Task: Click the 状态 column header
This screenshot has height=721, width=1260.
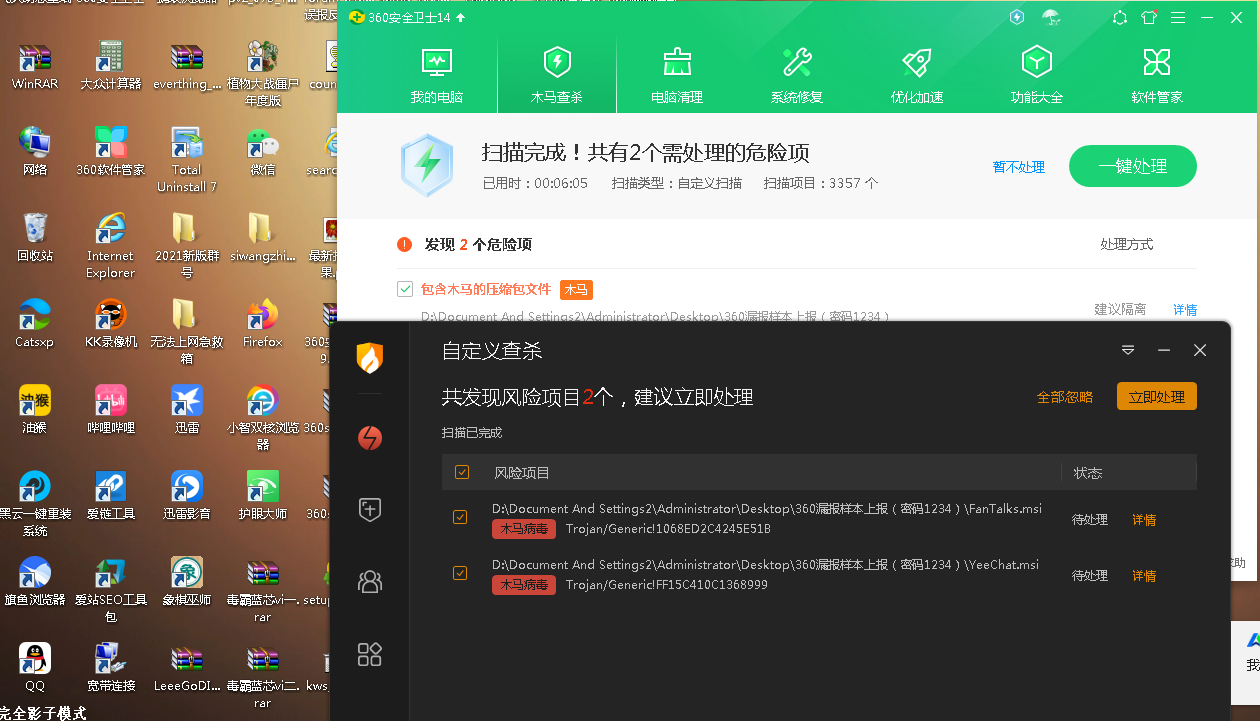Action: [x=1088, y=473]
